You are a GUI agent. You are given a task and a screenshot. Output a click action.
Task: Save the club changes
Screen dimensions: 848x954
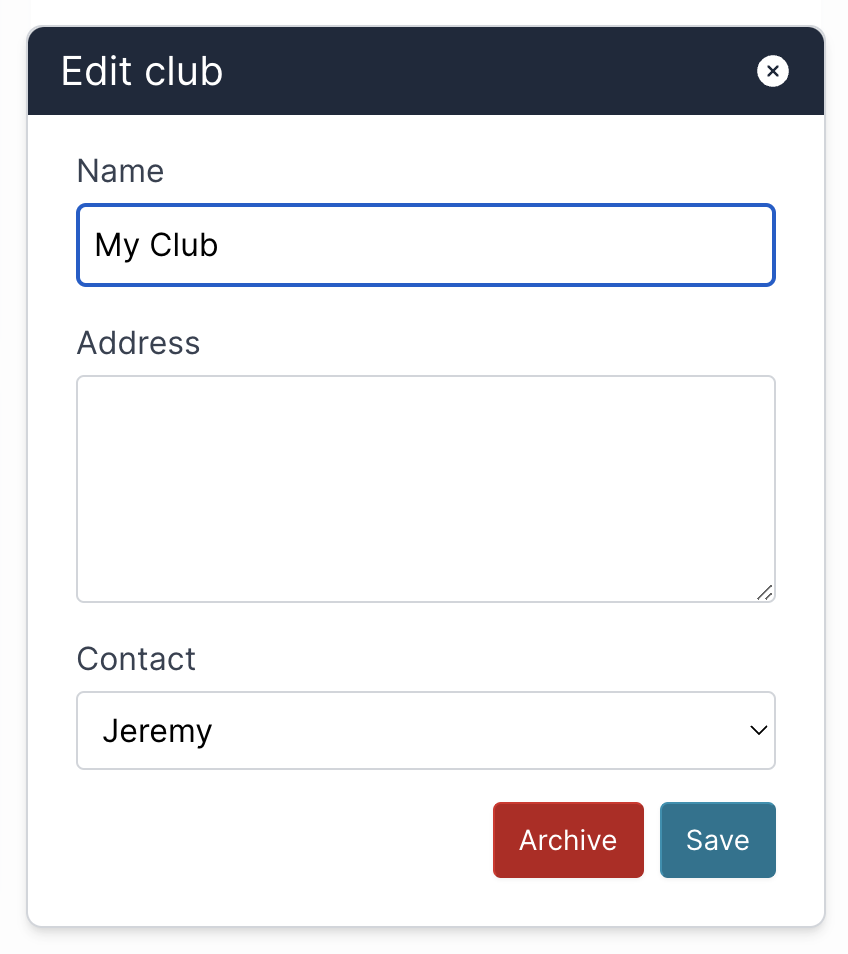tap(717, 840)
